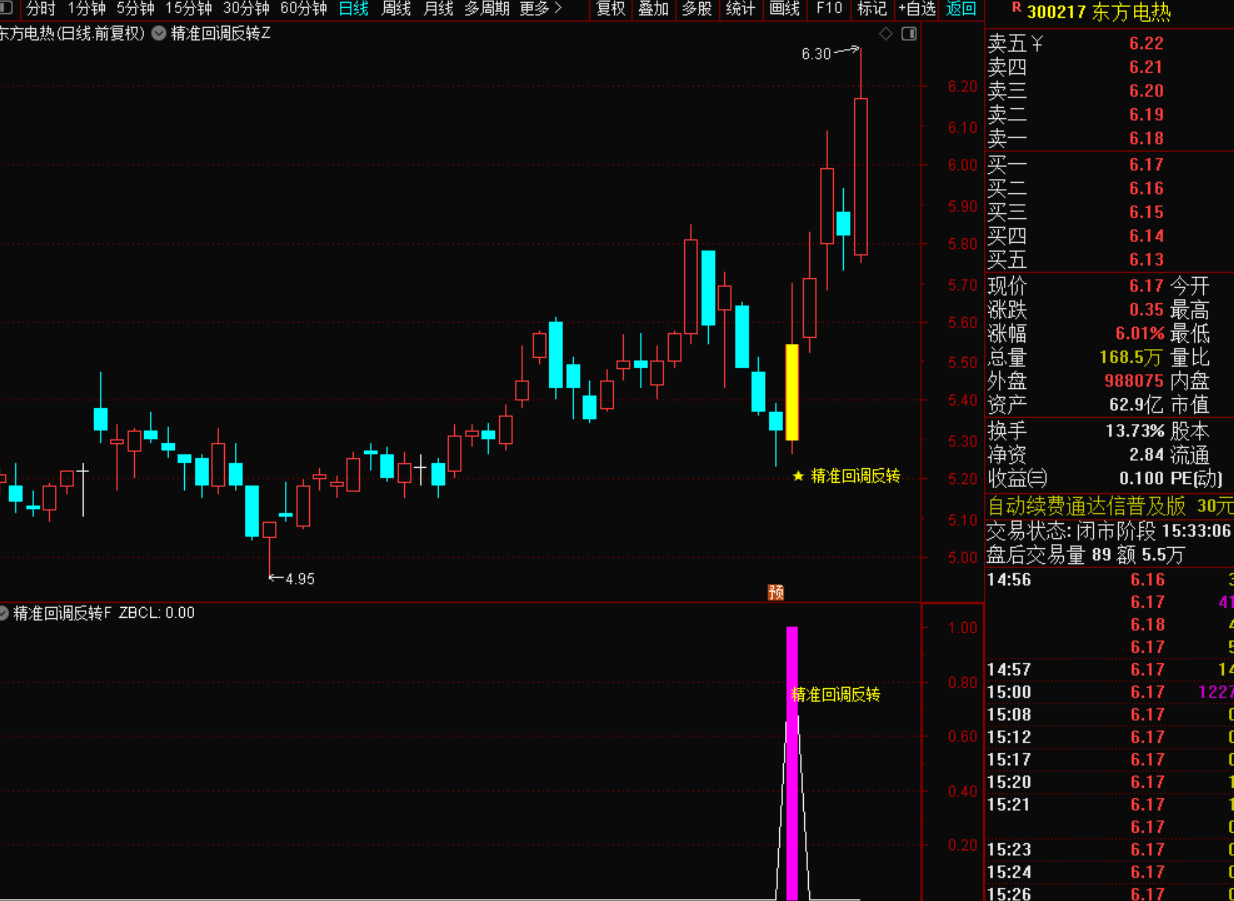Click the diamond icon above the chart
The height and width of the screenshot is (901, 1234).
coord(885,34)
